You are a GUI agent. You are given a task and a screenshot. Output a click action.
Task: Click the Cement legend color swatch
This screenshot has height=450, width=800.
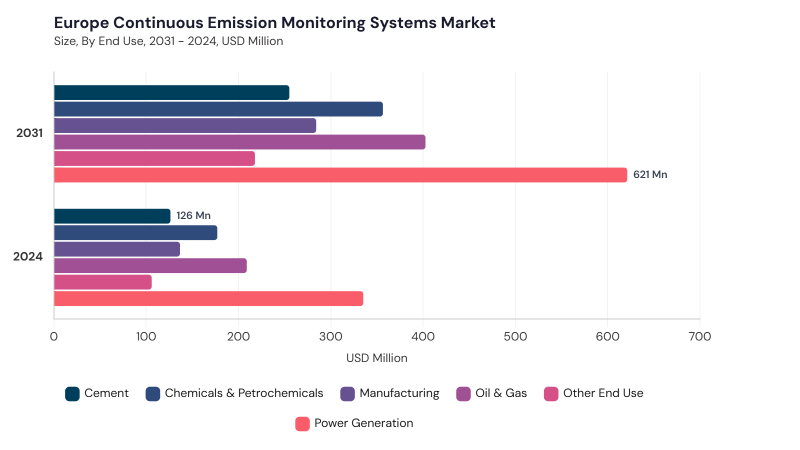click(x=72, y=394)
